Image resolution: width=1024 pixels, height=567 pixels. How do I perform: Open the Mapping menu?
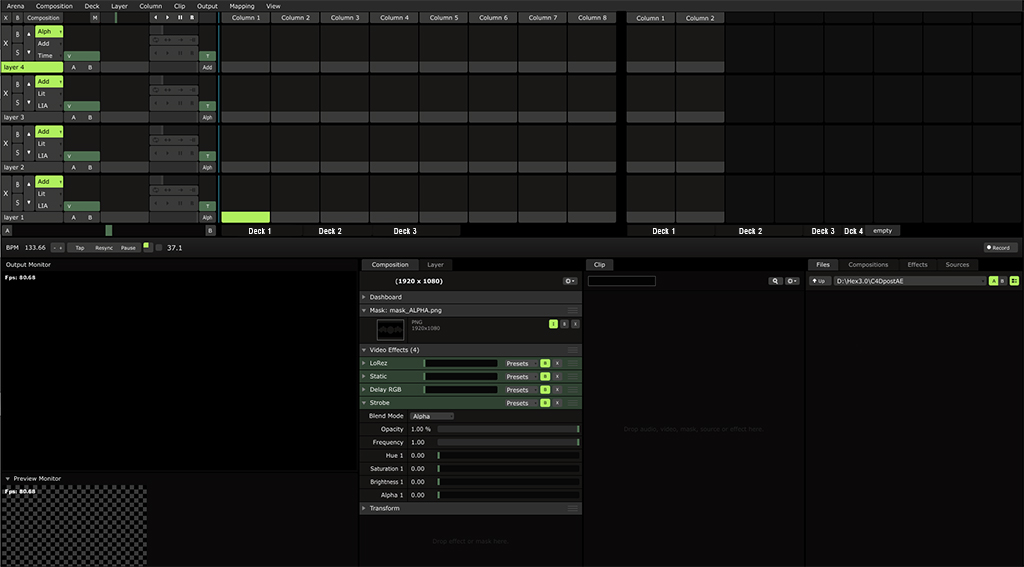242,6
